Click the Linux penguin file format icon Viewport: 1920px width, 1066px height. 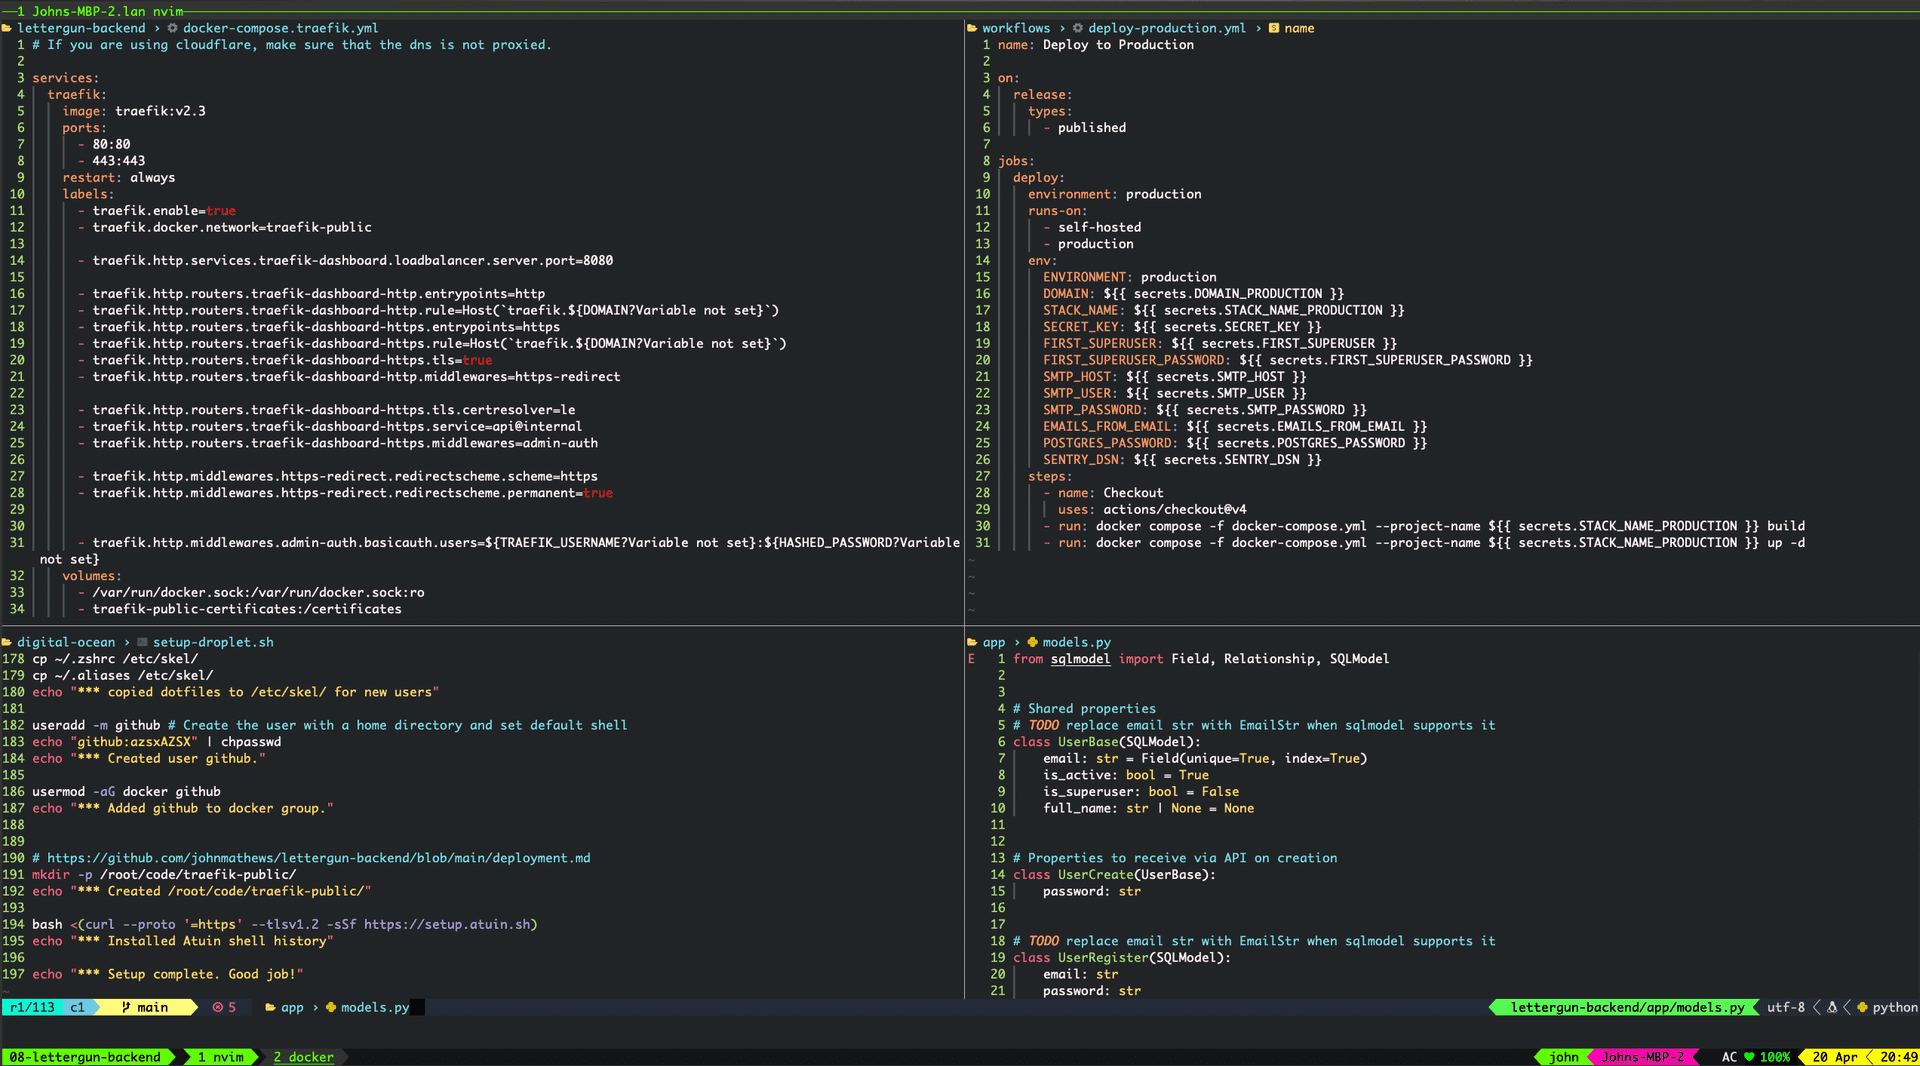(1832, 1007)
